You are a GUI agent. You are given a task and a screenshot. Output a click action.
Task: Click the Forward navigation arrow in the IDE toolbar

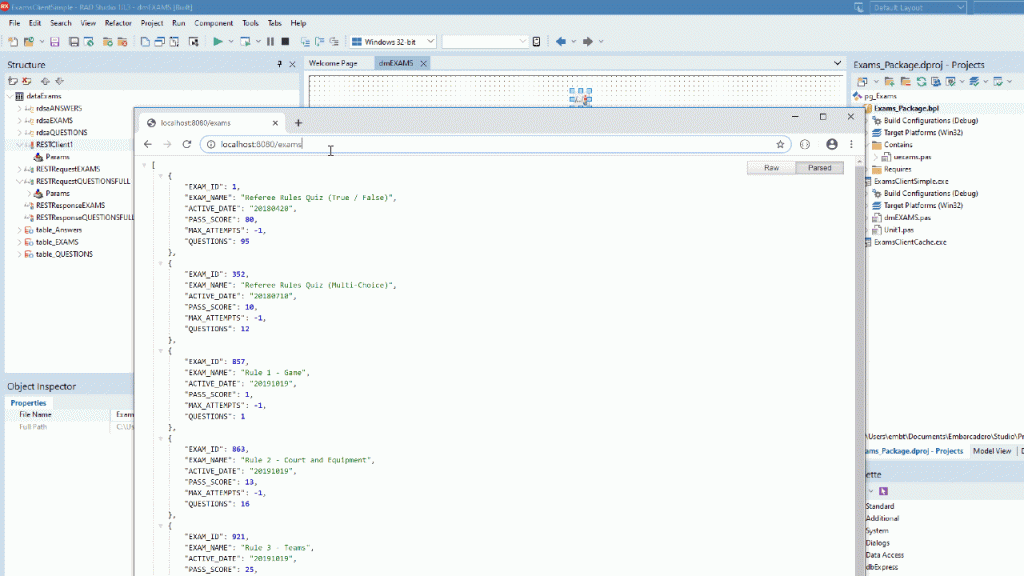coord(587,42)
